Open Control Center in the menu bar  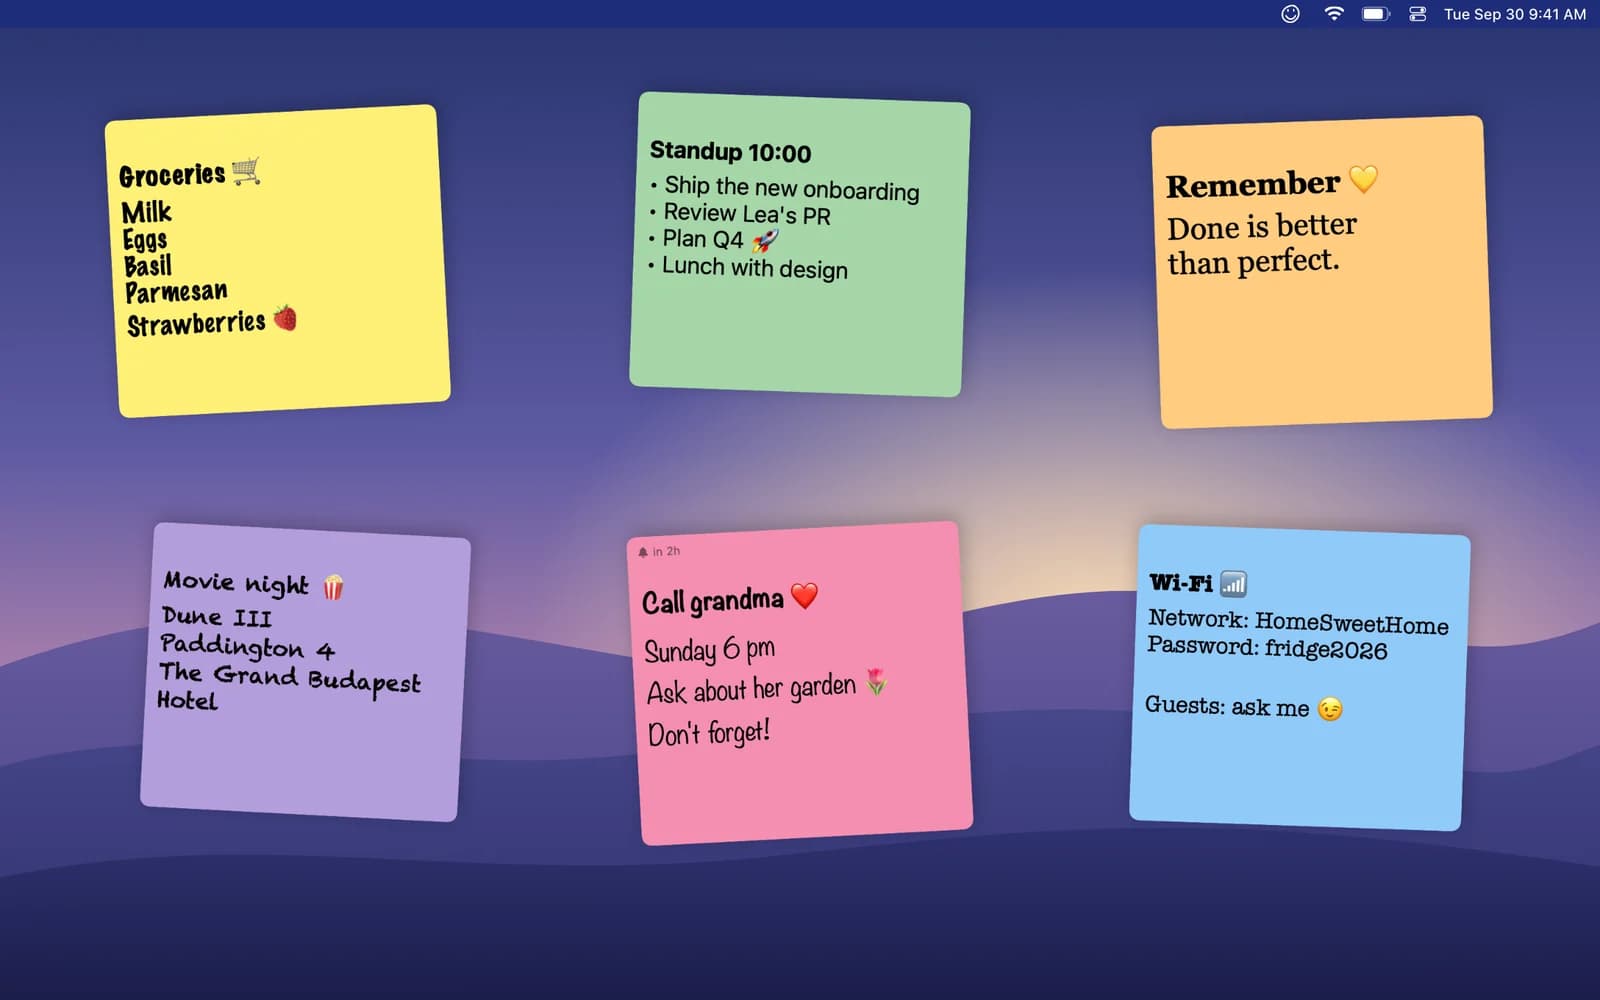[x=1417, y=14]
